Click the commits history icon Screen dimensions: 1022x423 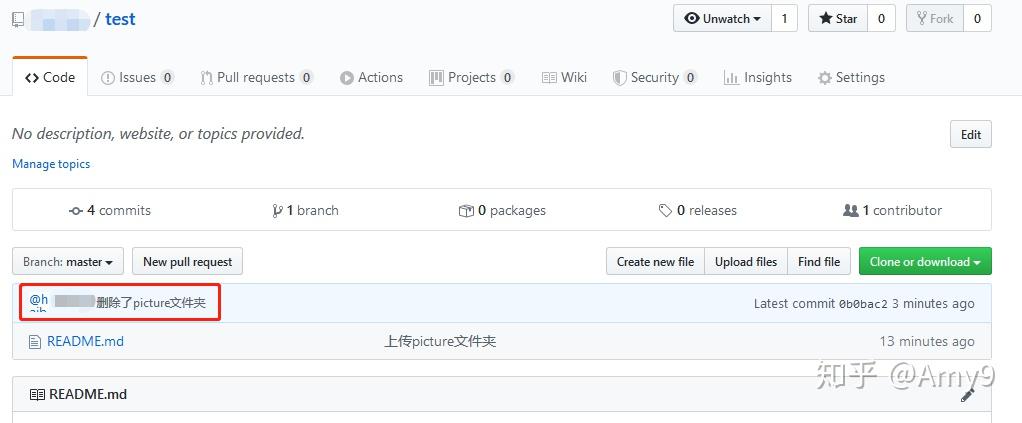tap(76, 211)
